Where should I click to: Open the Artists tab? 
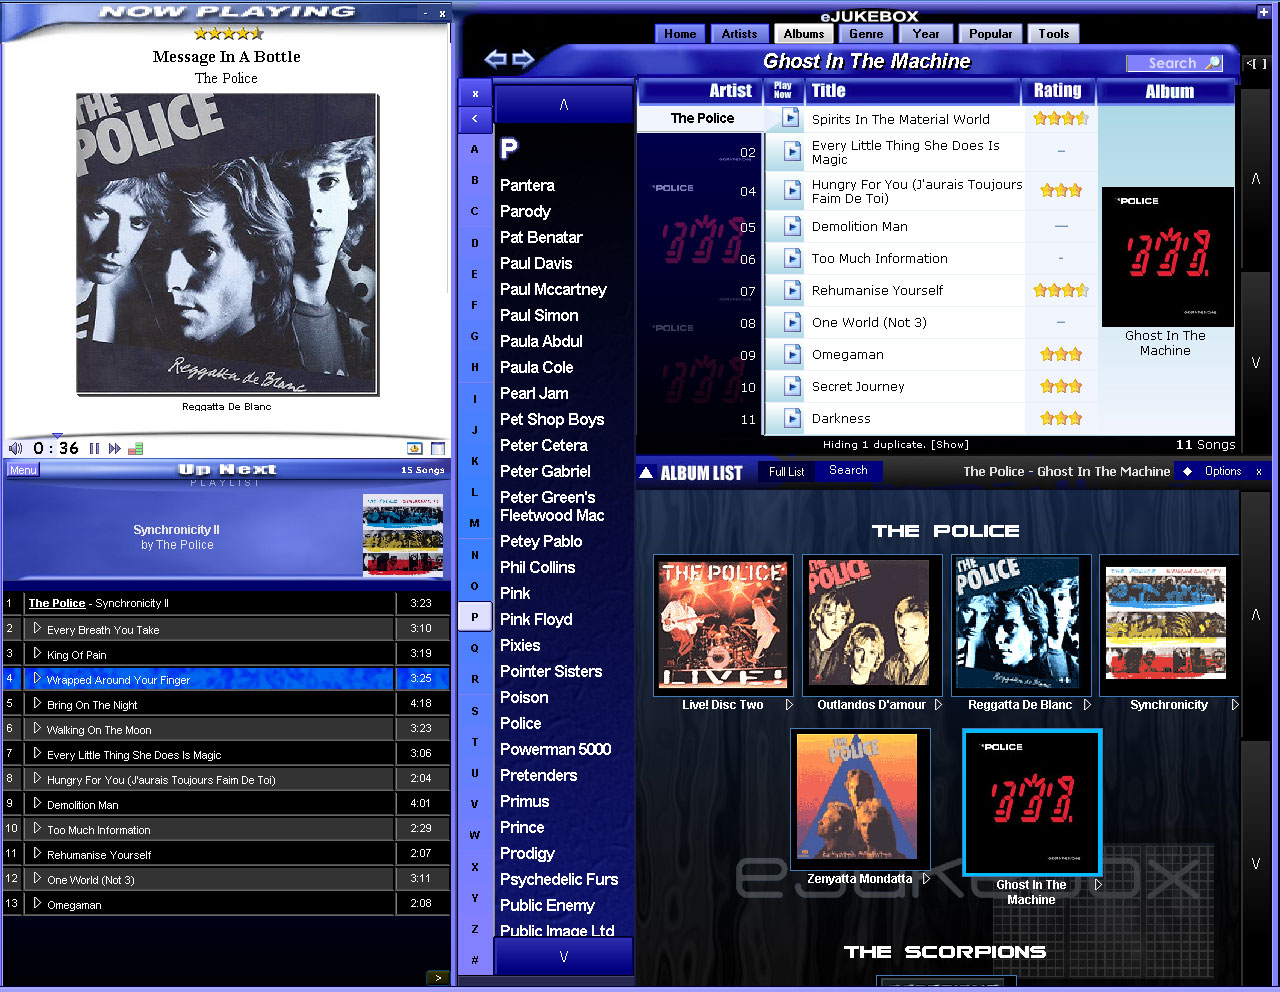[739, 33]
